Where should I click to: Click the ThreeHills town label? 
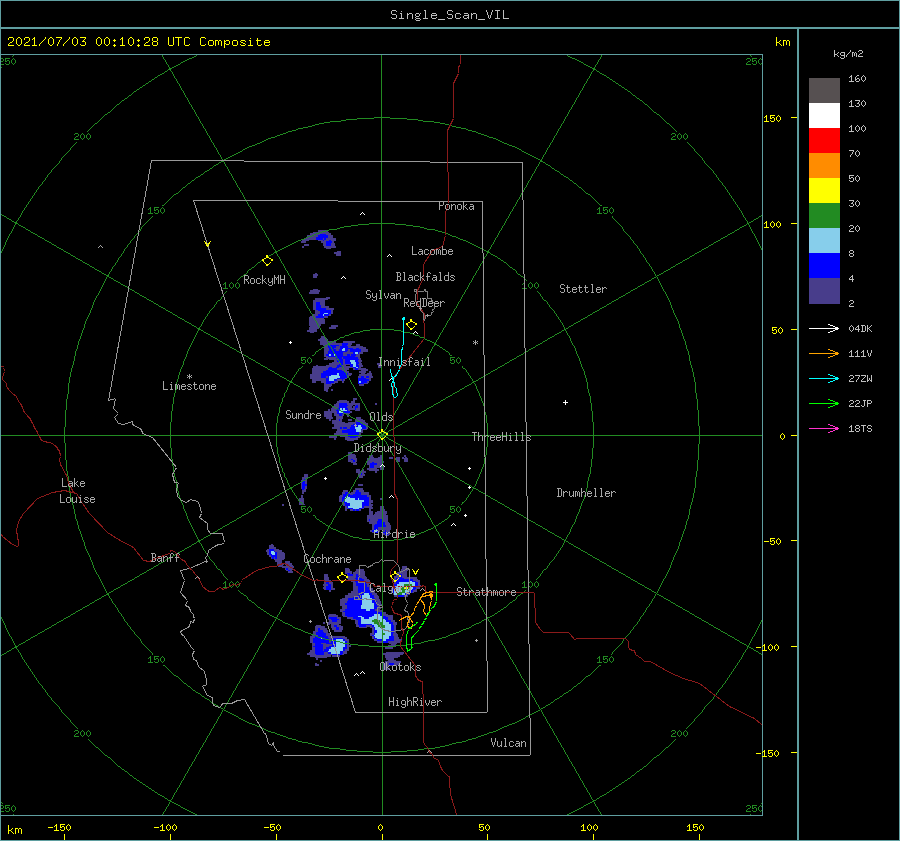click(501, 437)
